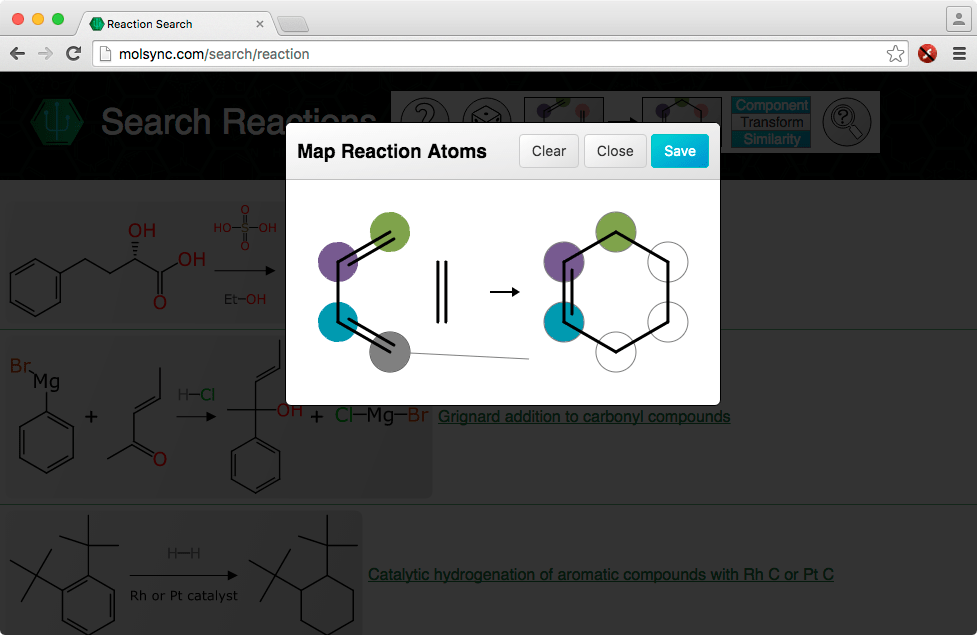Select the green atom on the product ring
Screen dimensions: 977x635
click(x=616, y=231)
